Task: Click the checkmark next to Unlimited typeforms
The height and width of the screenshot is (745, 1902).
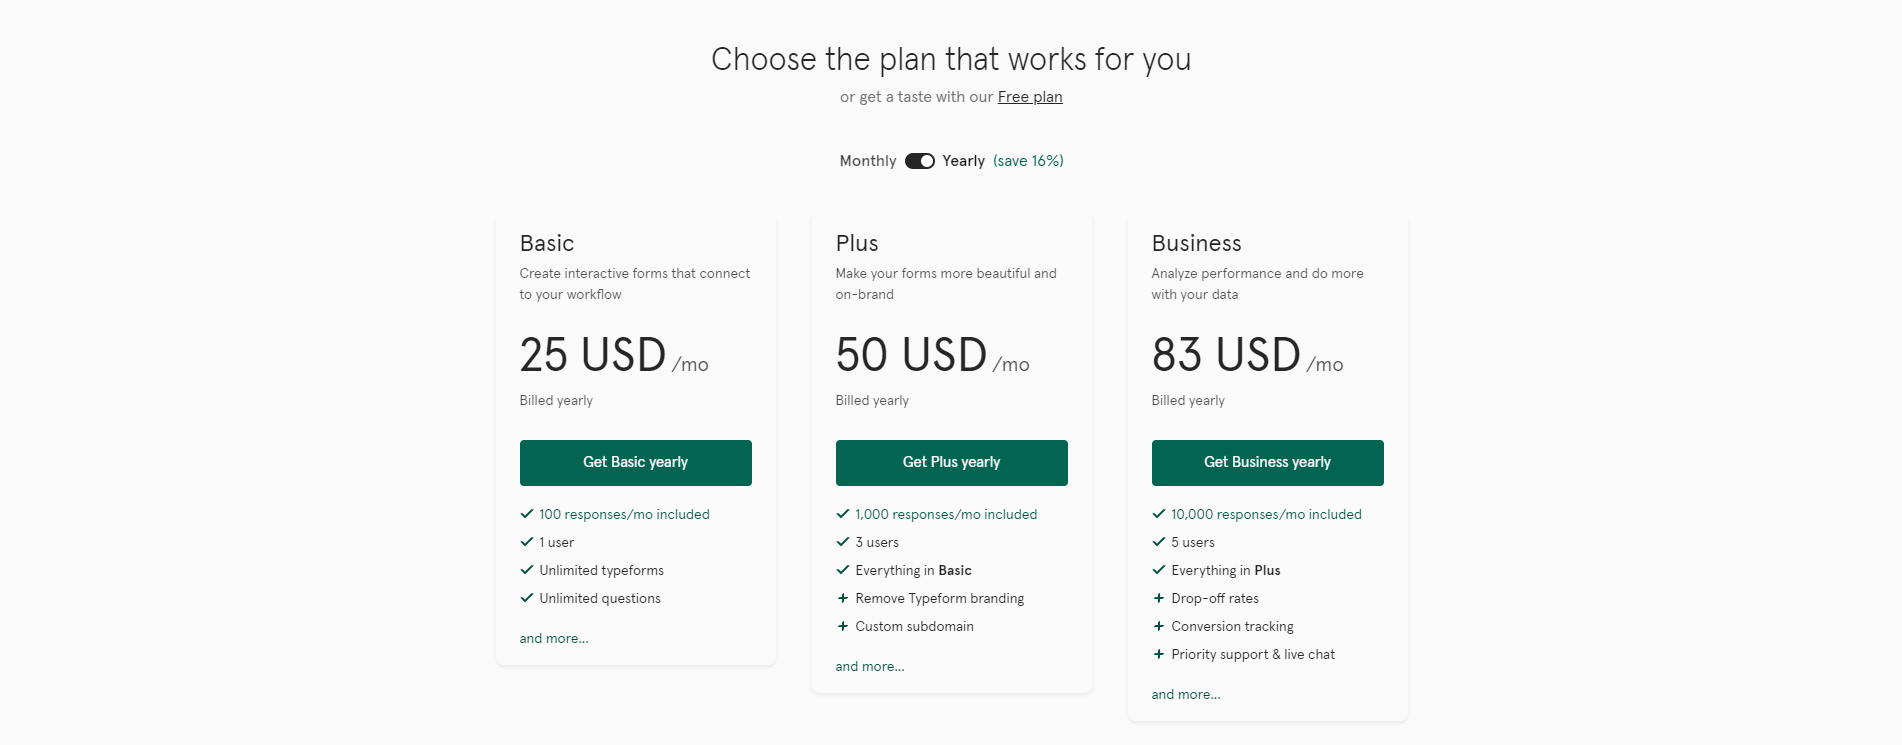Action: (x=527, y=570)
